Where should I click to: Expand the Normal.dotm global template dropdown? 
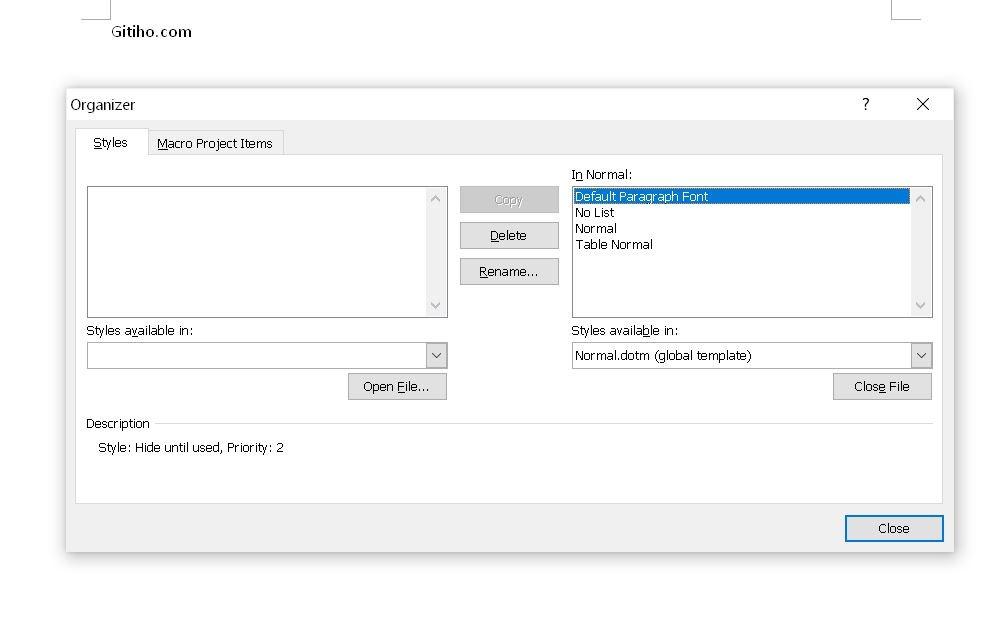pos(921,355)
